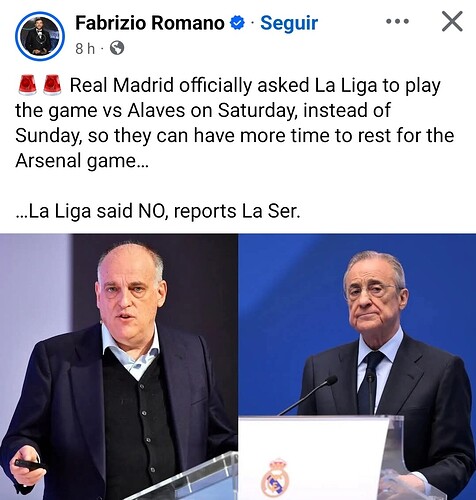
Task: Open the left photo of man in cardigan
Action: (x=119, y=367)
